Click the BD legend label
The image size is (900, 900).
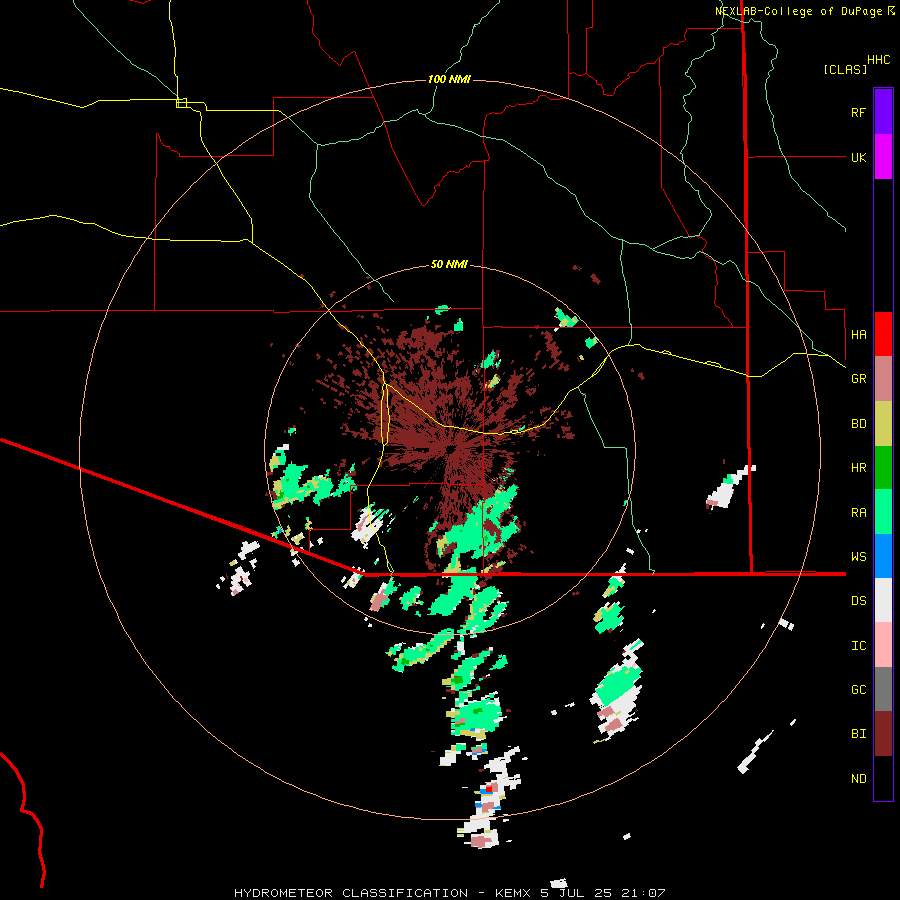[x=858, y=424]
